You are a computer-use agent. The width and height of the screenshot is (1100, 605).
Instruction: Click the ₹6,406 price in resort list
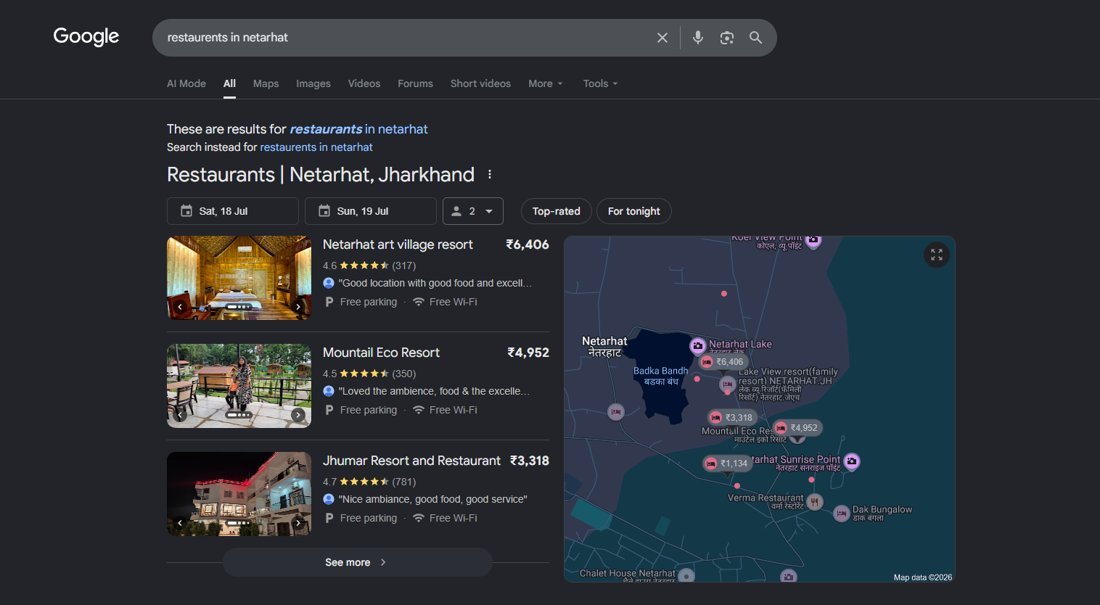coord(528,245)
